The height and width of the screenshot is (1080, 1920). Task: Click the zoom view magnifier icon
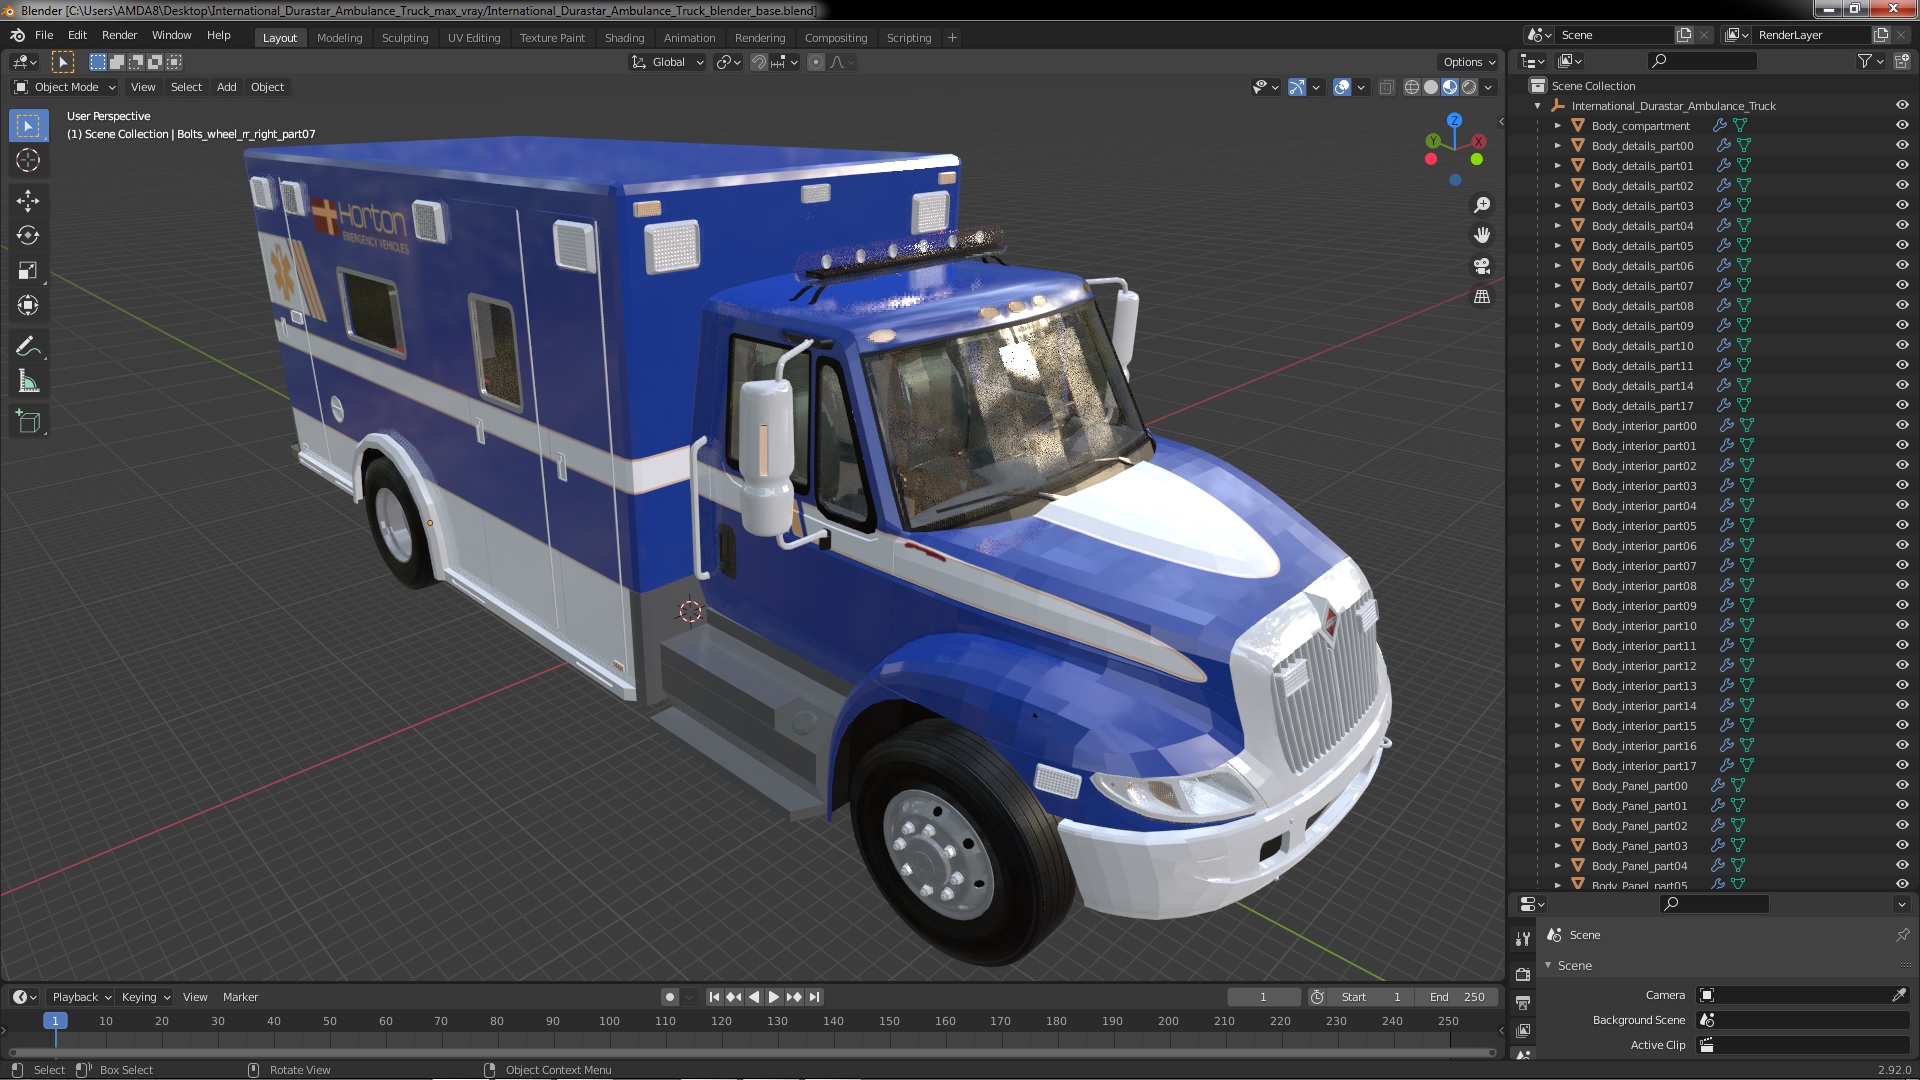click(1482, 205)
